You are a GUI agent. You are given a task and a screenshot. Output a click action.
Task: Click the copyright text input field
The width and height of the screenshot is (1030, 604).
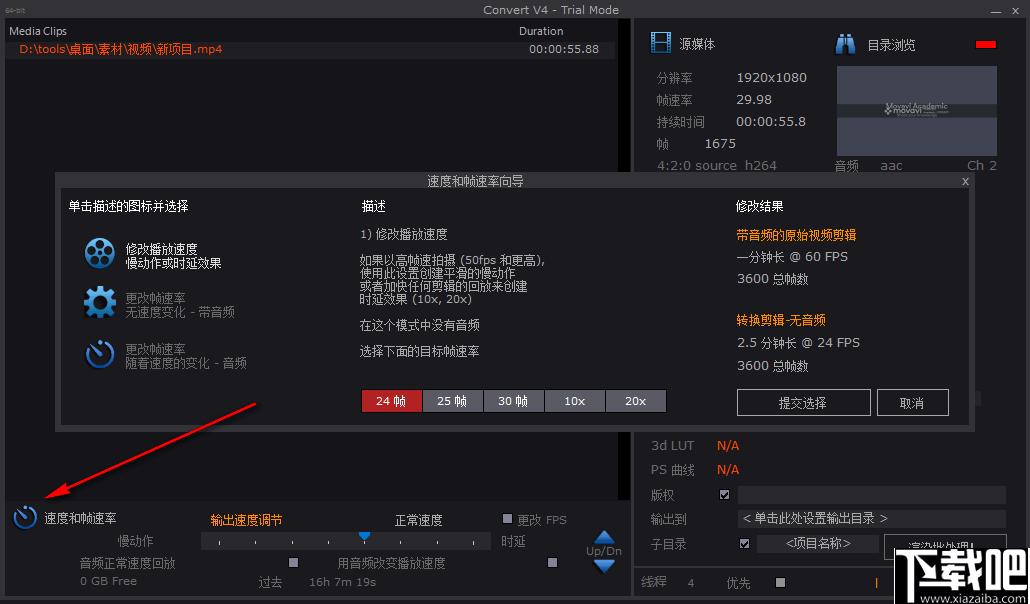872,495
